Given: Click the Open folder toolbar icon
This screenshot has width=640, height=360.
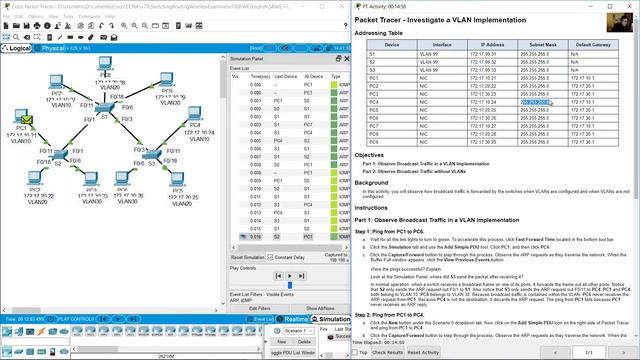Looking at the screenshot, I should (x=16, y=26).
